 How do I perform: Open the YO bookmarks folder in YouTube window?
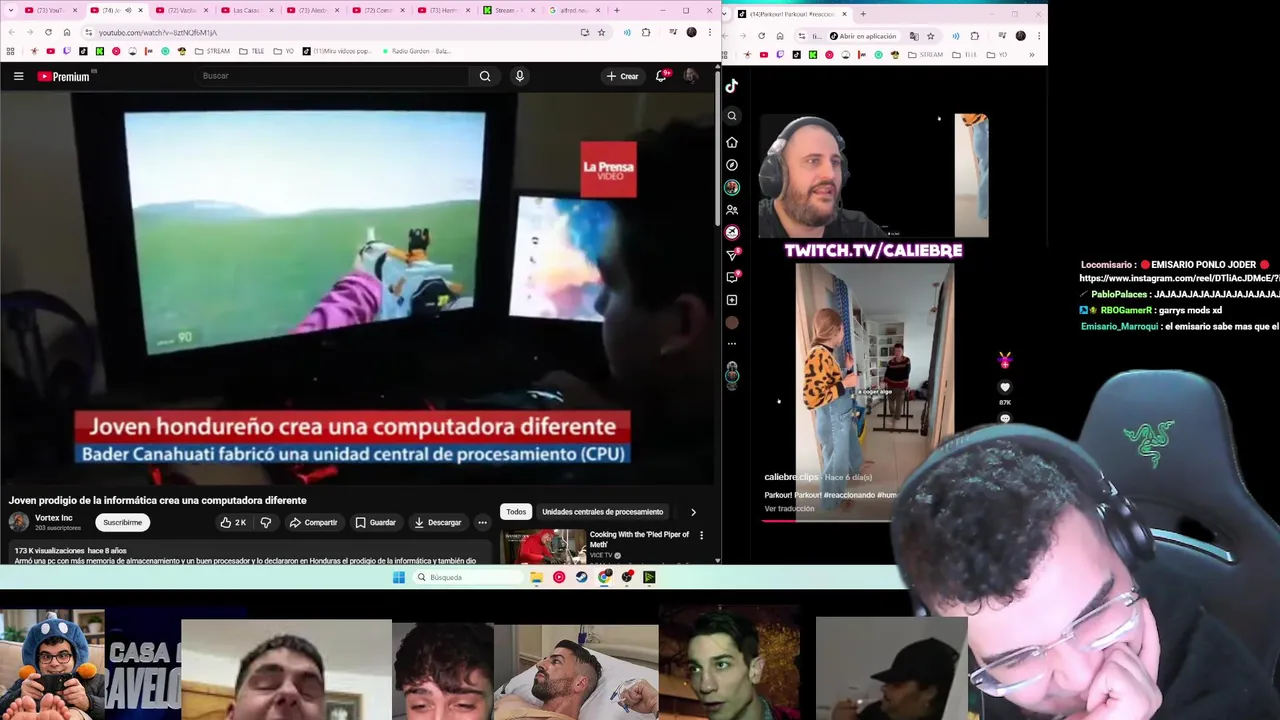pyautogui.click(x=283, y=51)
